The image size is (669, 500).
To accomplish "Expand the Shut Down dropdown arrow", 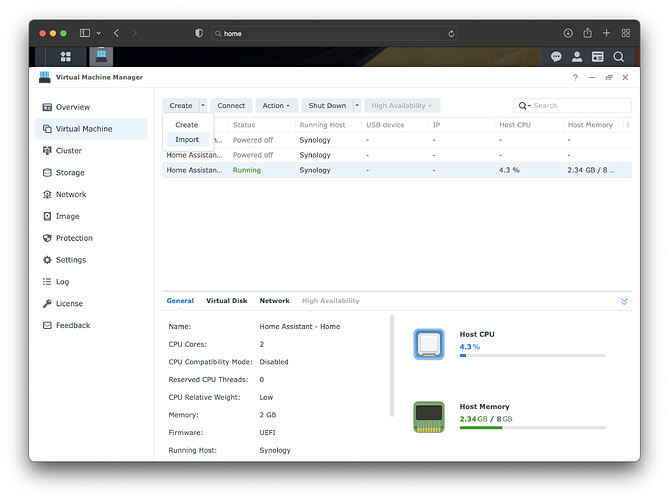I will tap(357, 105).
